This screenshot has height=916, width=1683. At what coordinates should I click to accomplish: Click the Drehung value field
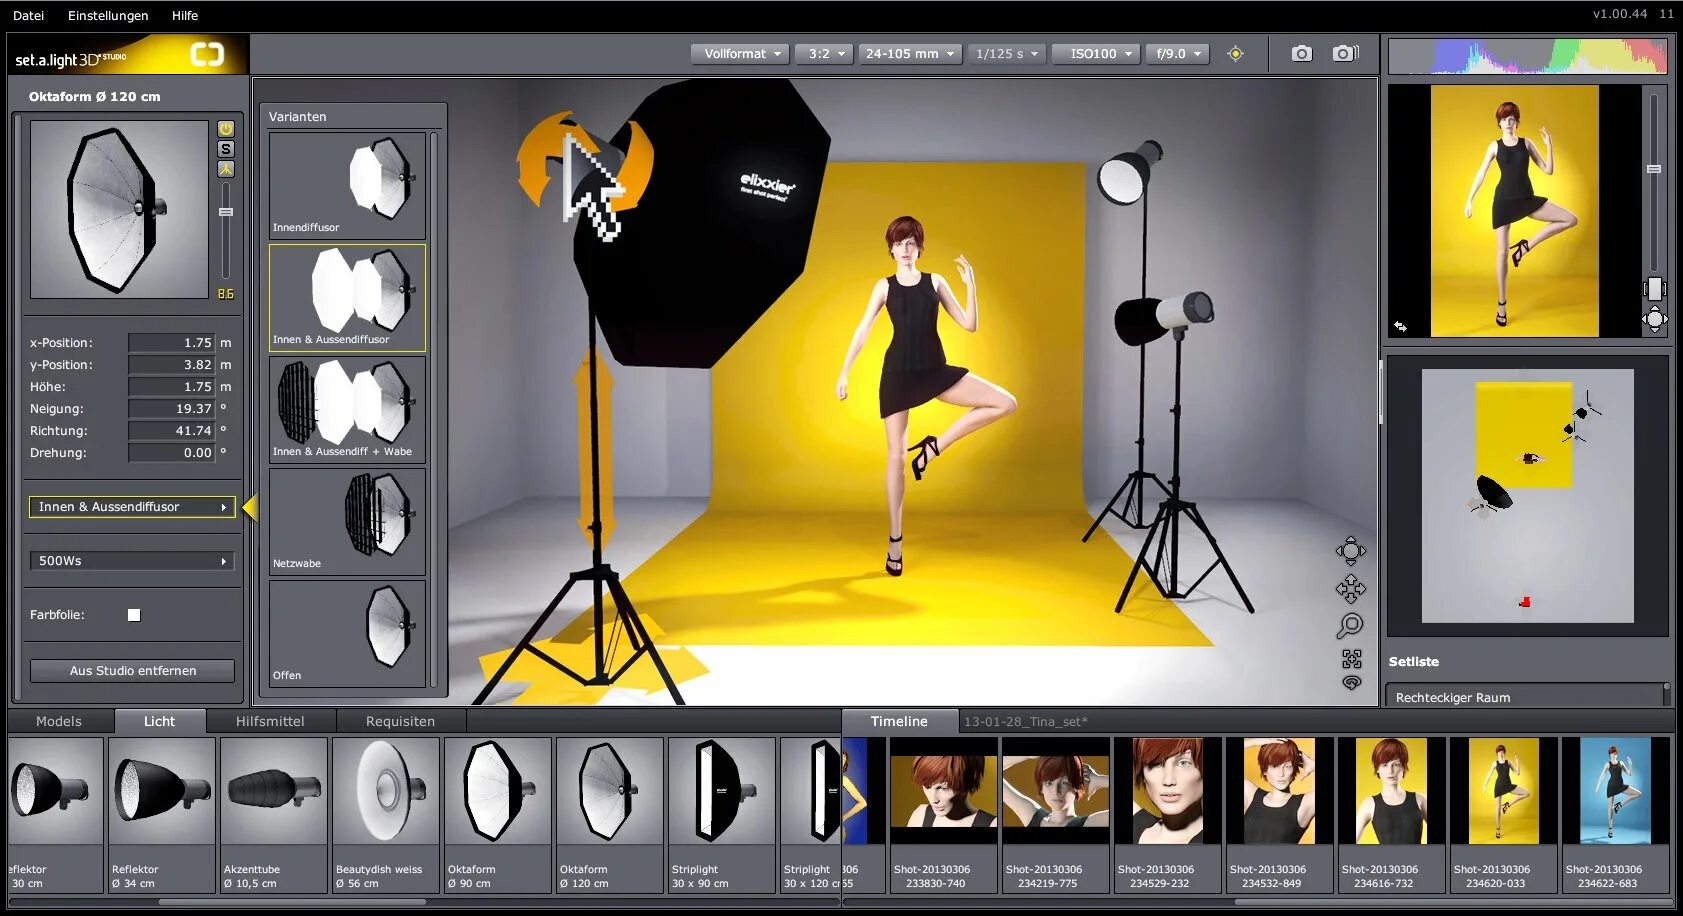click(171, 452)
